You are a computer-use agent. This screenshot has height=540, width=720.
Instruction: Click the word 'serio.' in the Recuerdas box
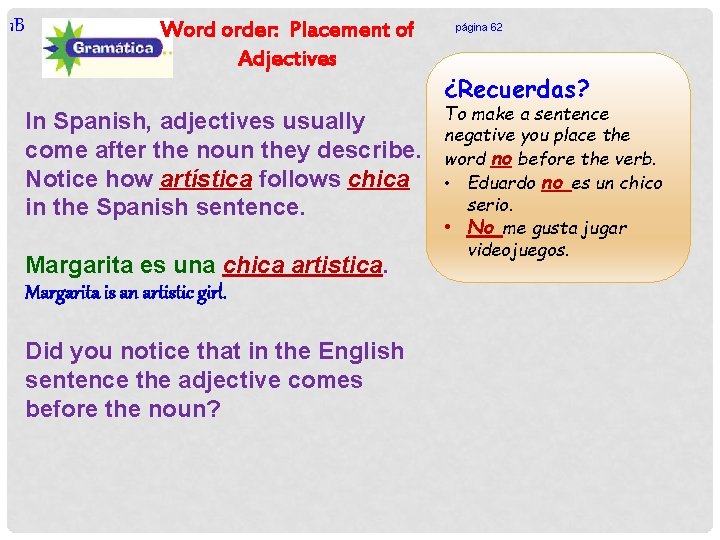490,205
